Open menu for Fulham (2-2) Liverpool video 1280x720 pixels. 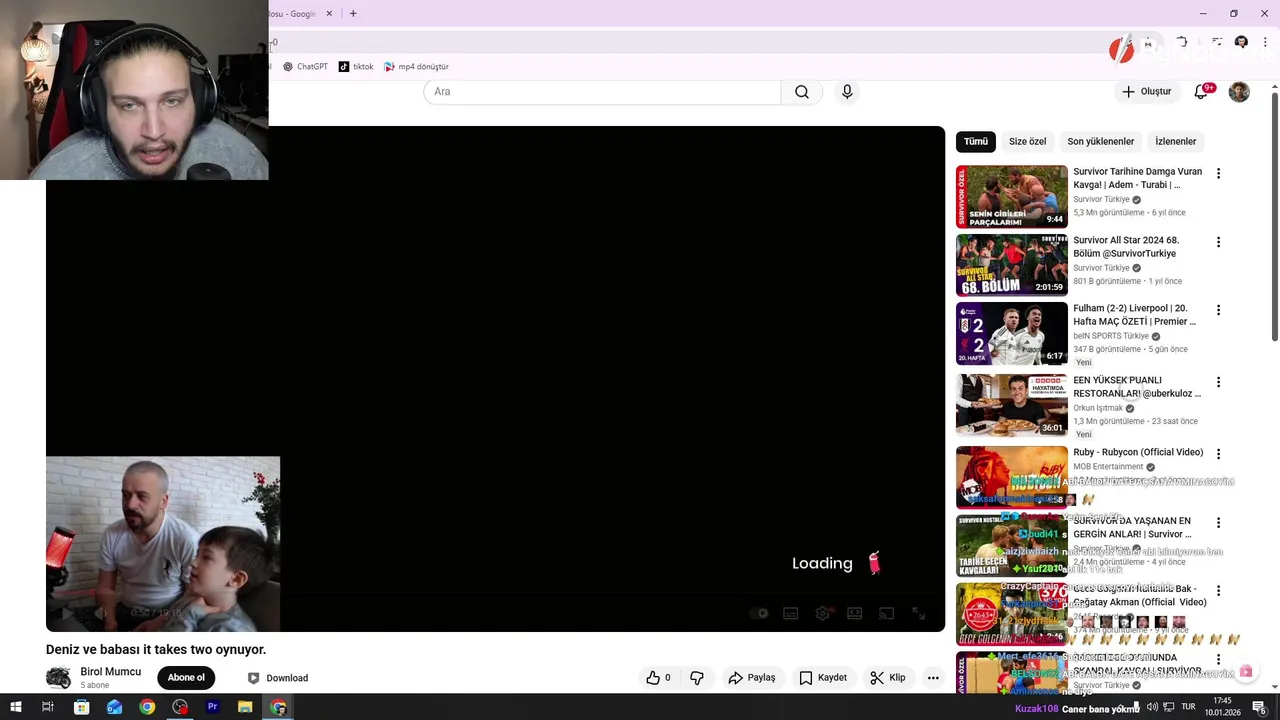[1218, 311]
